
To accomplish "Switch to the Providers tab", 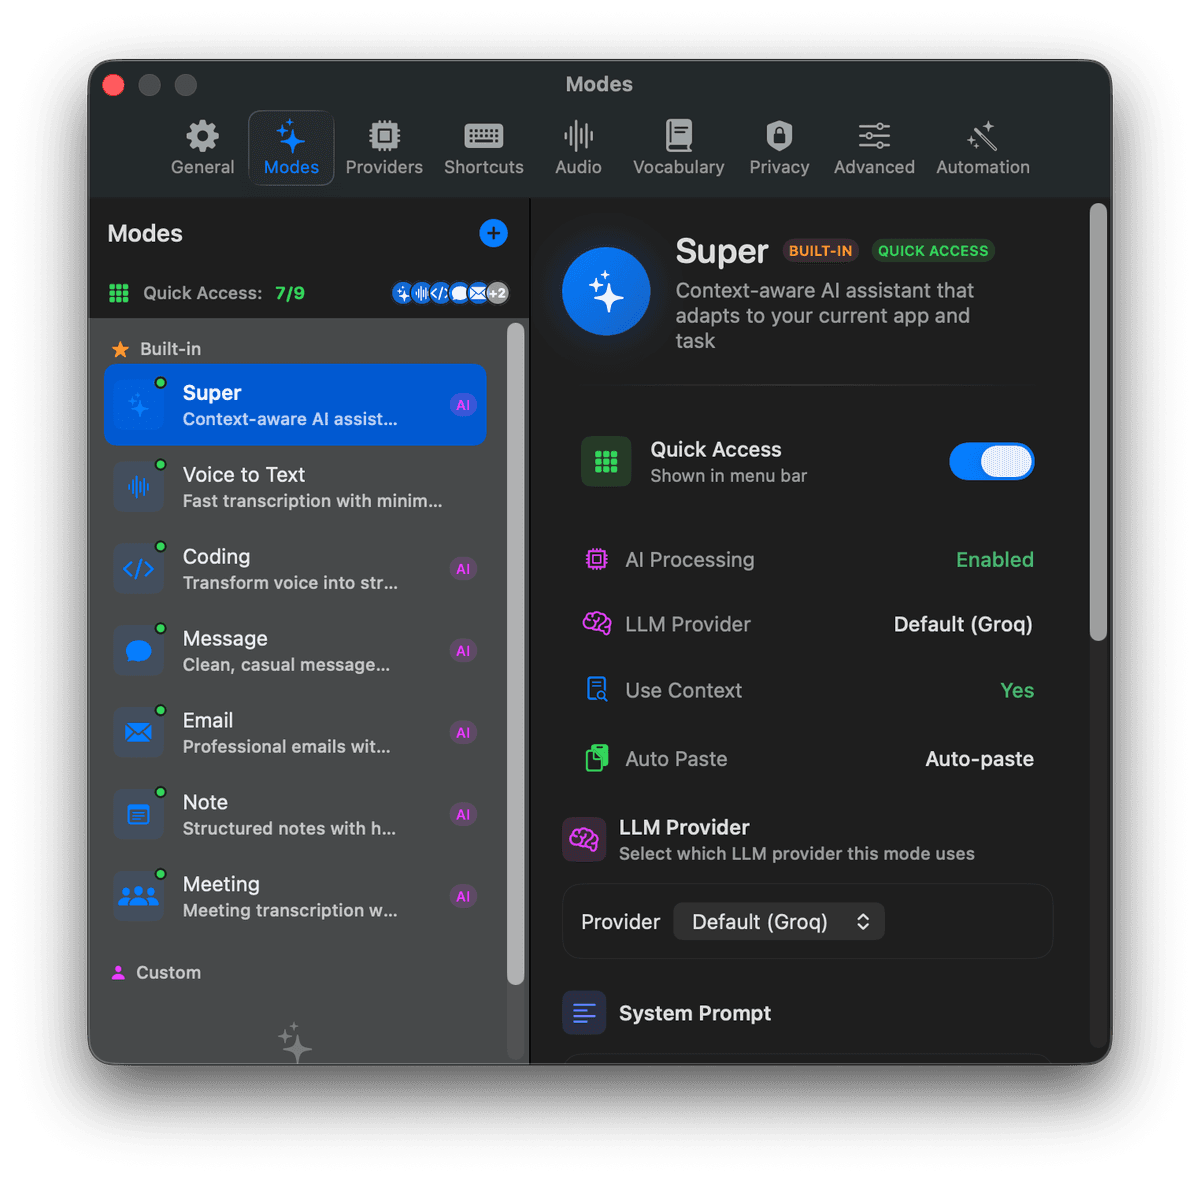I will coord(384,146).
